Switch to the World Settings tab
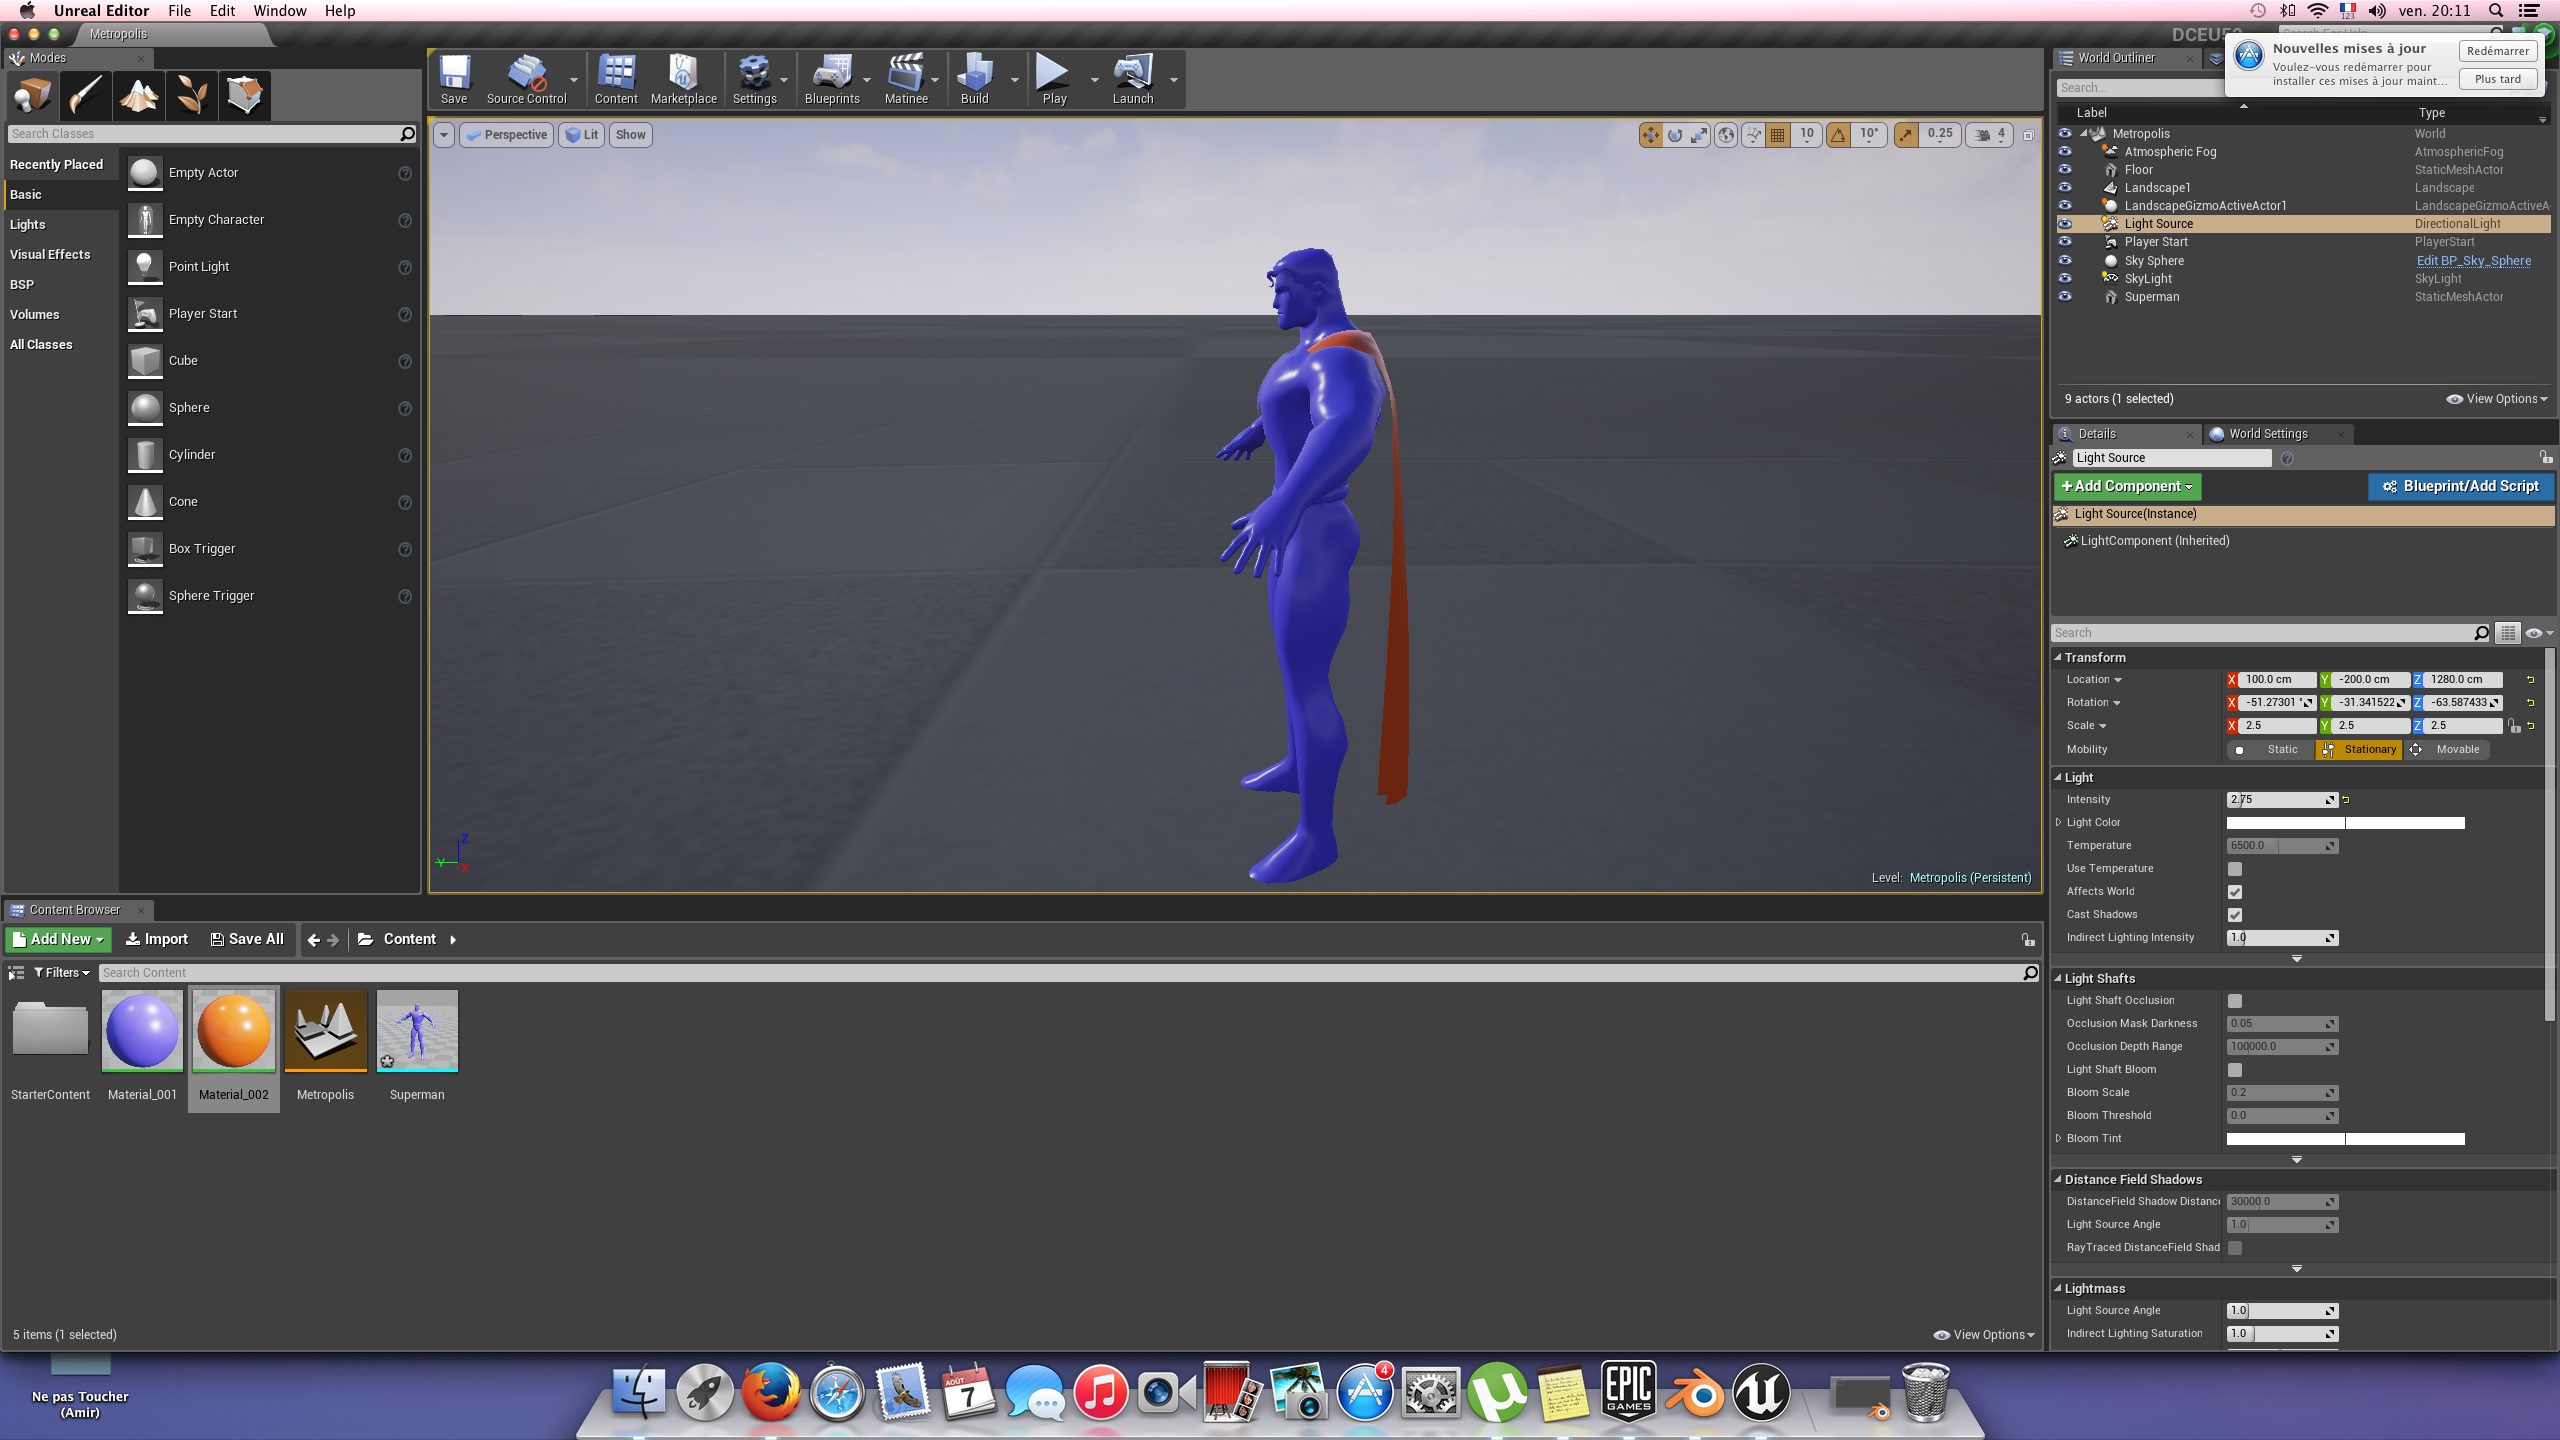The height and width of the screenshot is (1440, 2560). [x=2267, y=434]
